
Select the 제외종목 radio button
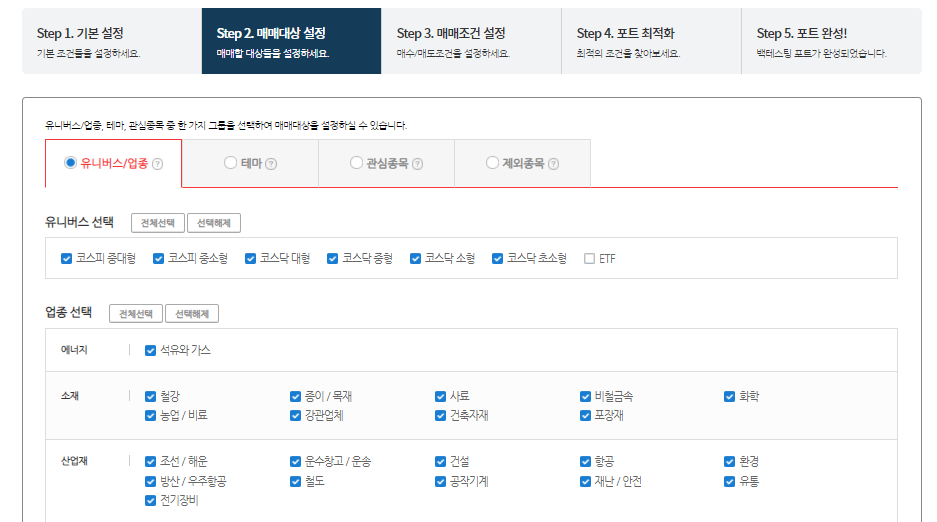pos(492,162)
